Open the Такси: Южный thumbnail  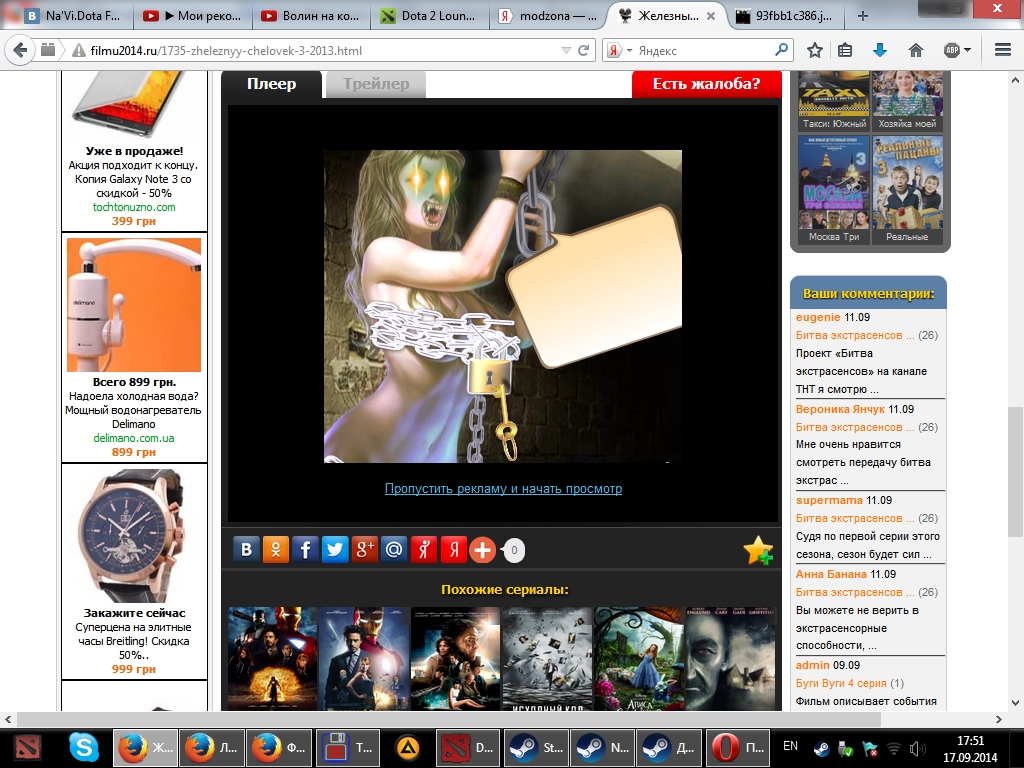coord(834,101)
